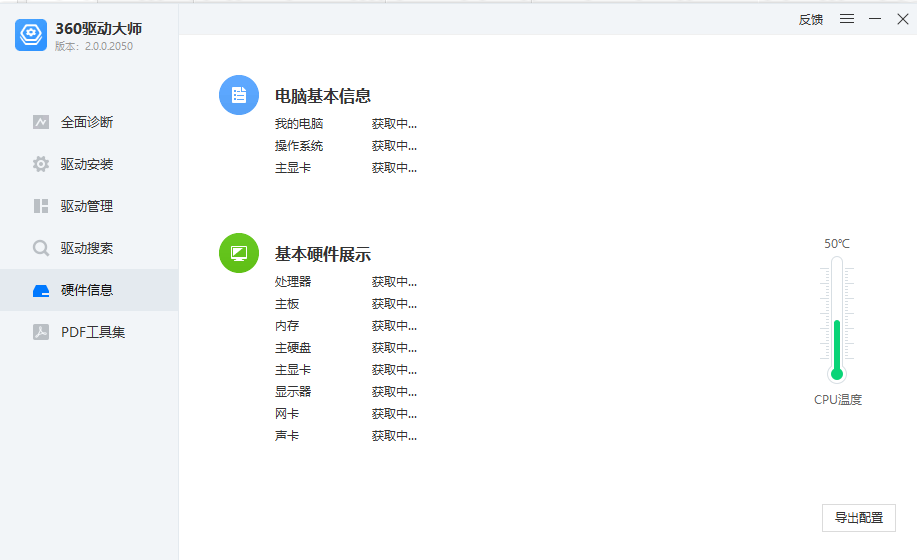This screenshot has height=560, width=917.
Task: Click the green 基本硬件展示 monitor icon
Action: coord(239,253)
